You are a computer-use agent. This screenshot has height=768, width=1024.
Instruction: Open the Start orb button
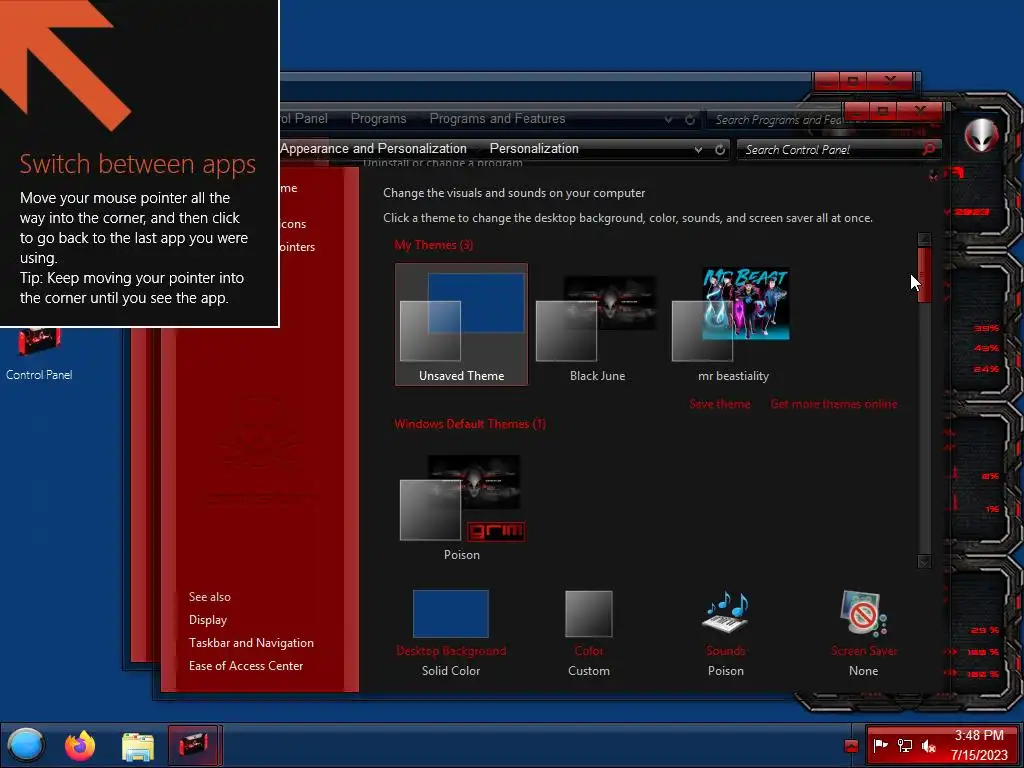(26, 745)
